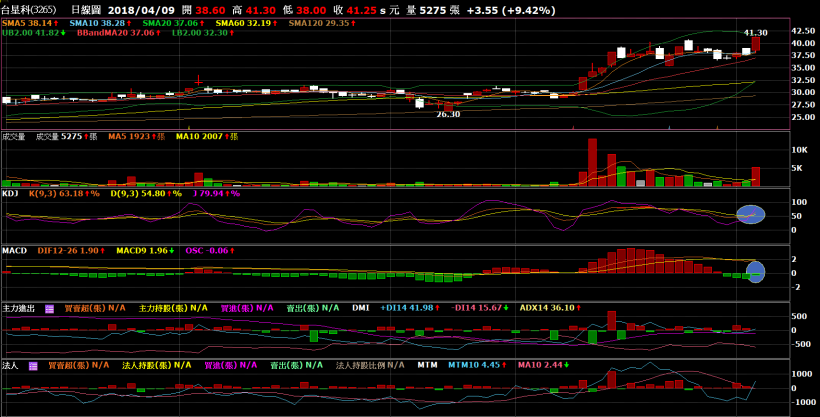820x417 pixels.
Task: Click the KDJ indicator title
Action: pyautogui.click(x=10, y=193)
